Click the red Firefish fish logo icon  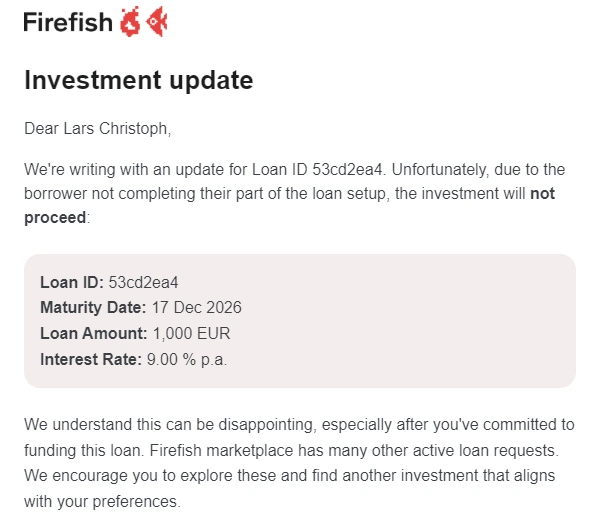tap(157, 22)
